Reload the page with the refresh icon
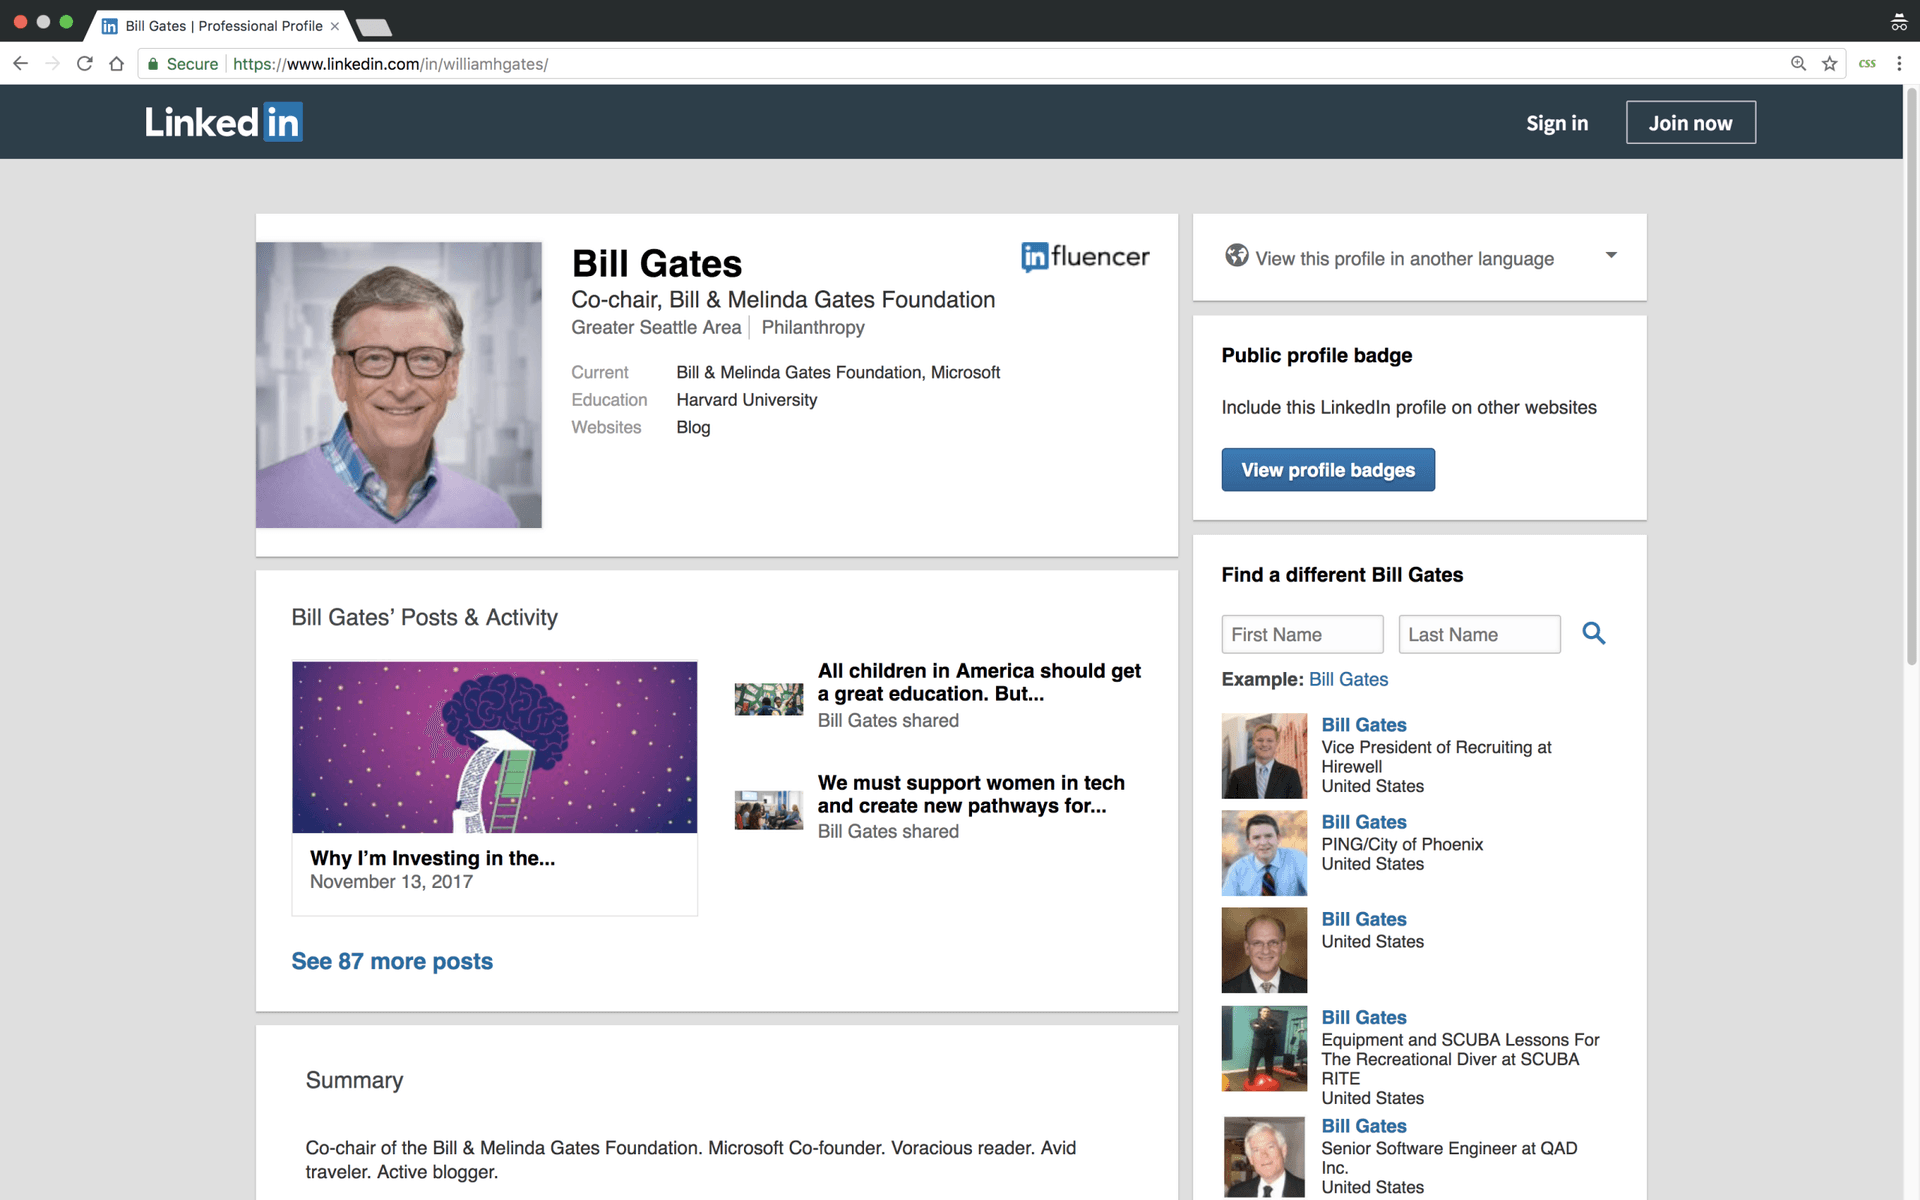 pos(84,63)
